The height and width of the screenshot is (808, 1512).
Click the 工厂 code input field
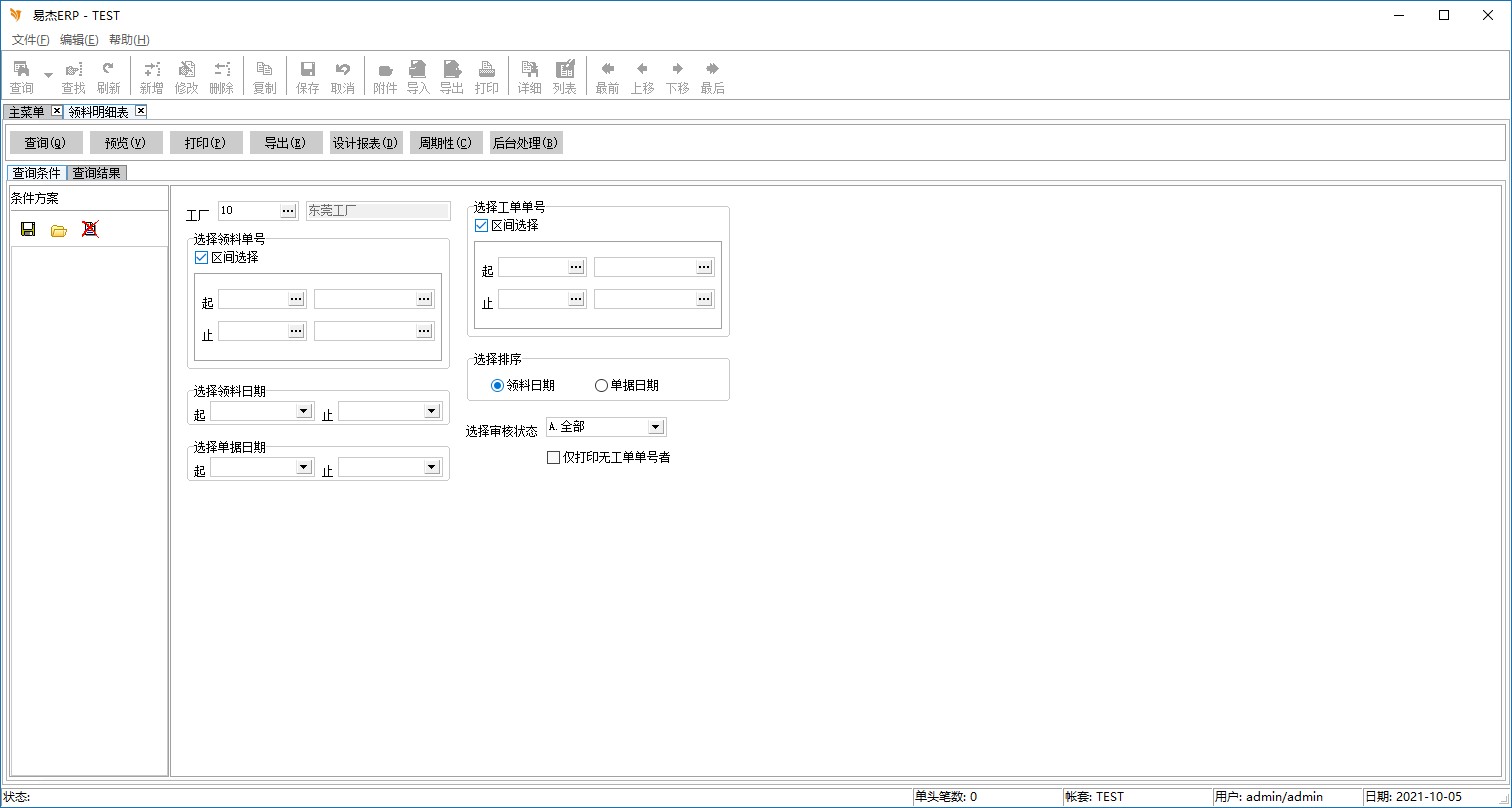[x=248, y=210]
